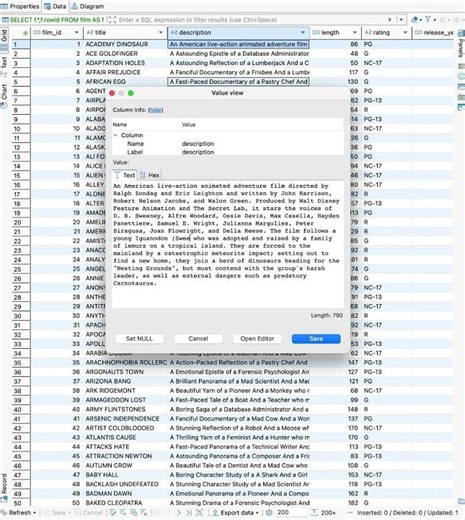Click the duplicate row icon
465x520 pixels.
(x=133, y=513)
